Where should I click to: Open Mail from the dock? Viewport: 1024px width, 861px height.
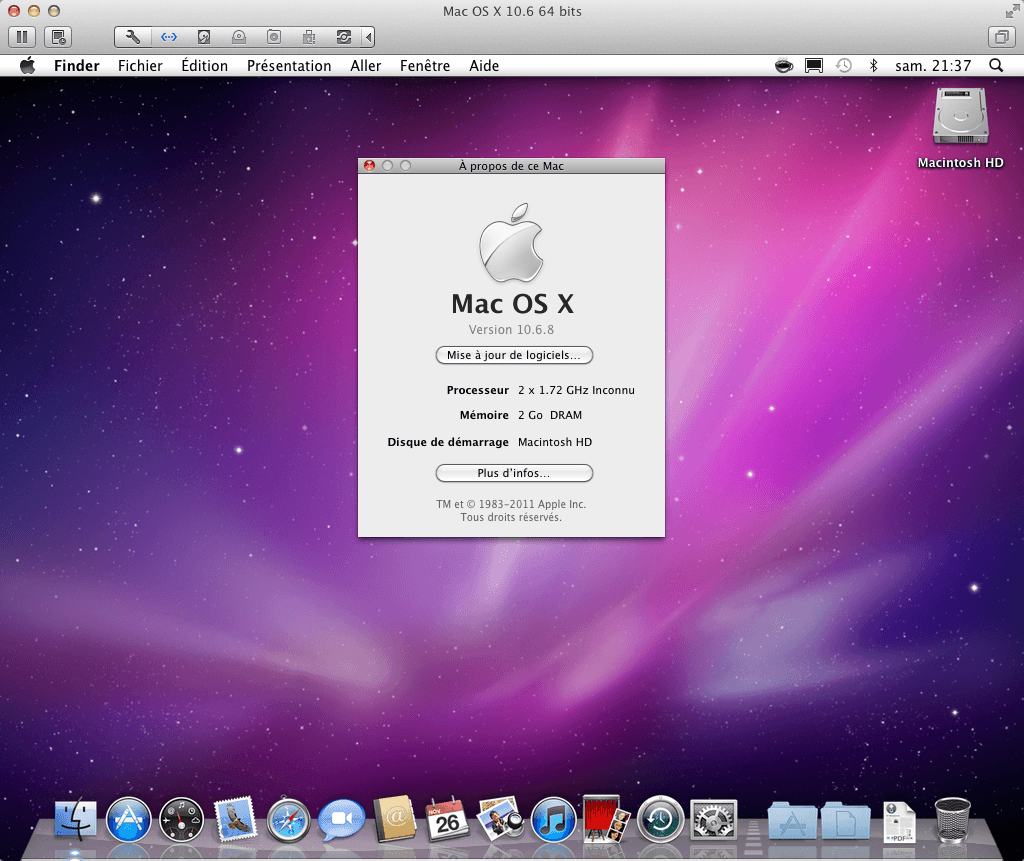(x=234, y=818)
